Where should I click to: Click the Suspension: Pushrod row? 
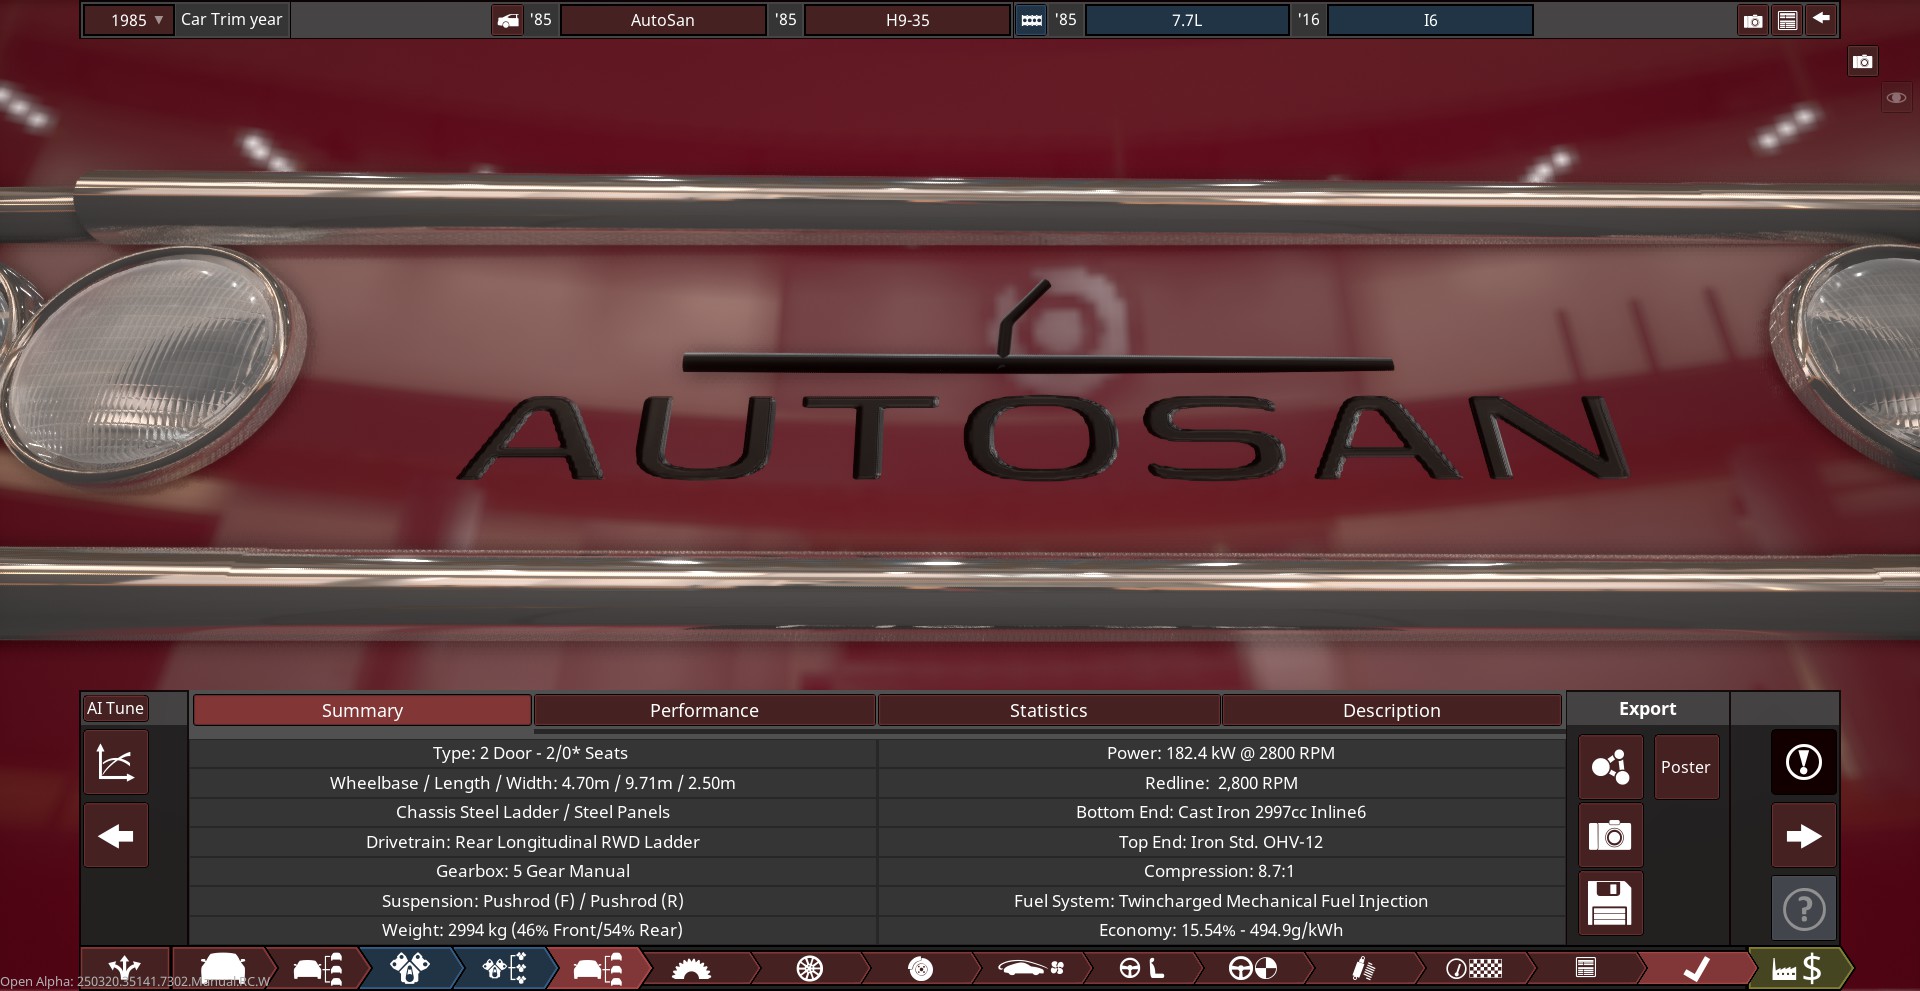pos(532,901)
